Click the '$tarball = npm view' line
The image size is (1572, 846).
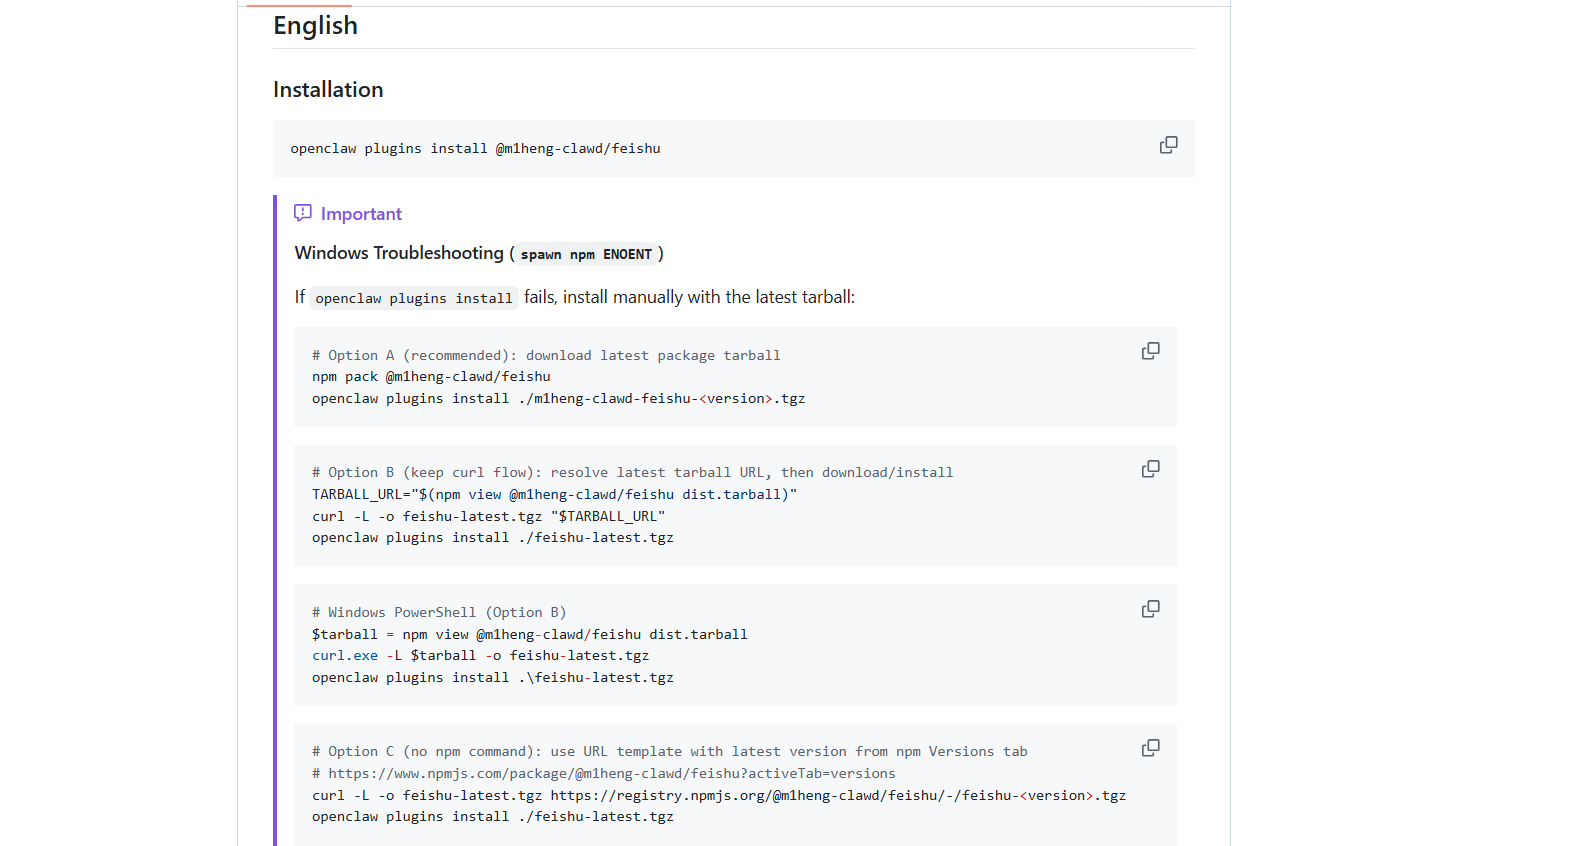(529, 635)
